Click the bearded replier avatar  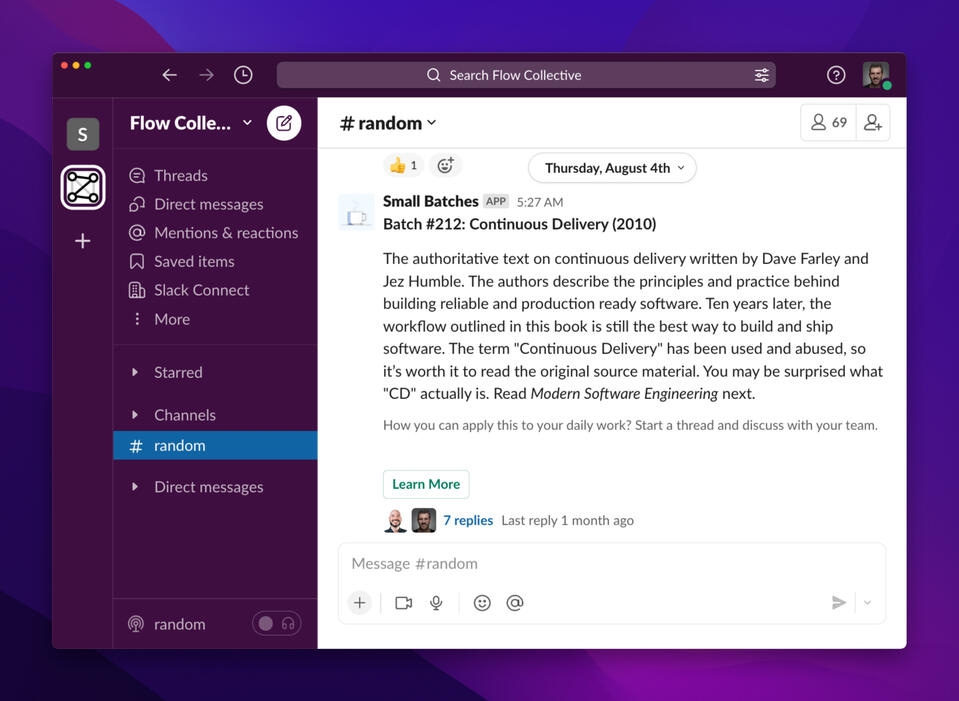click(424, 521)
